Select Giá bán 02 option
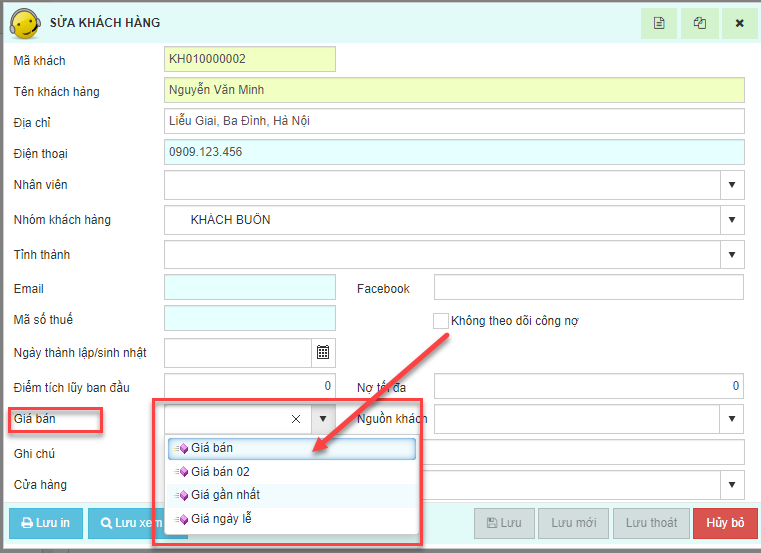761x553 pixels. [220, 471]
